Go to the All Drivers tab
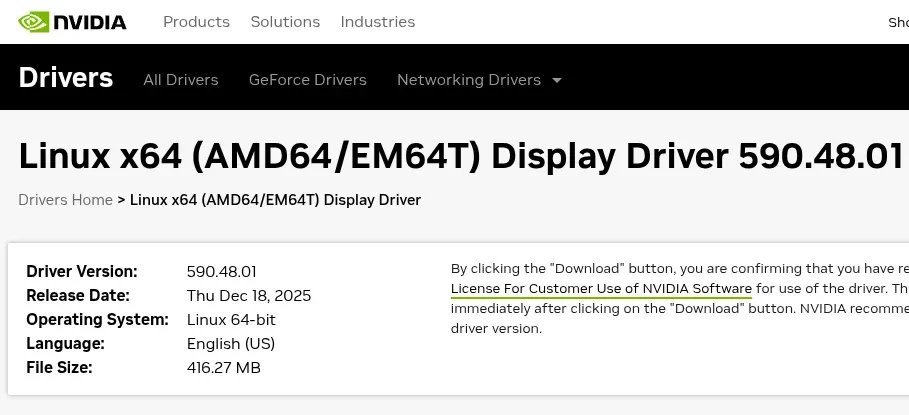 180,80
